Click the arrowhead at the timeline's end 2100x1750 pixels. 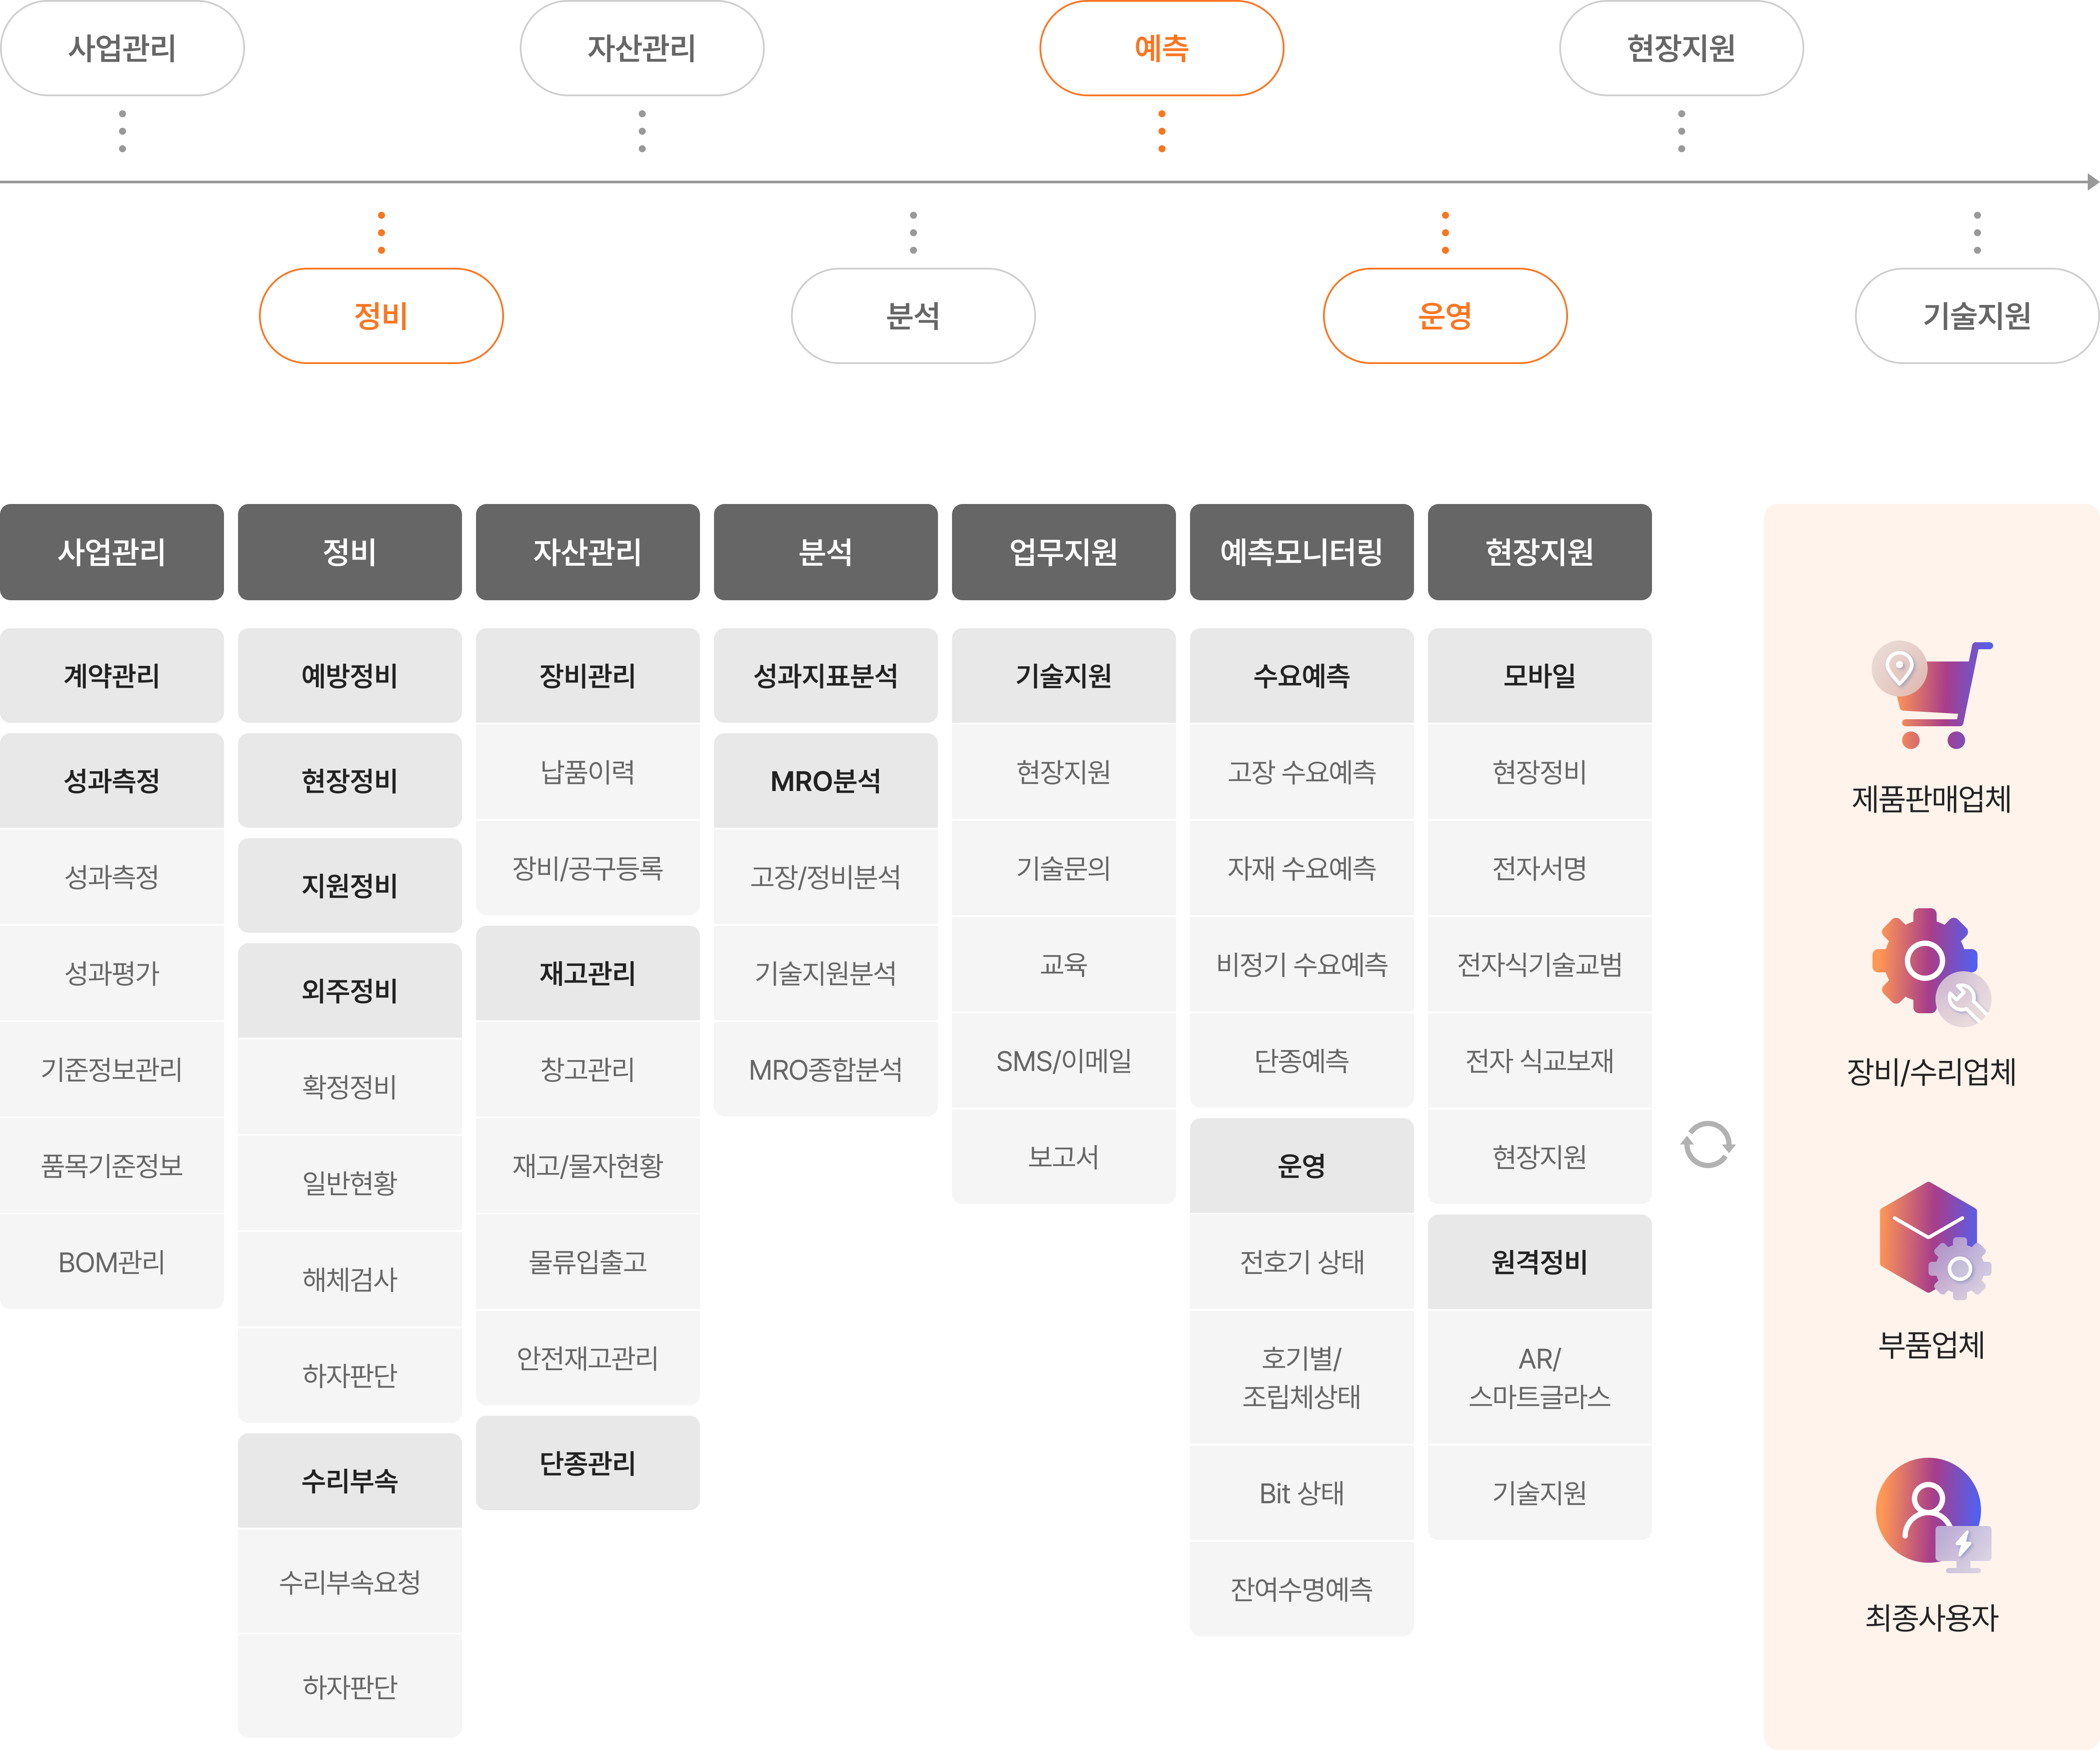(x=2092, y=182)
